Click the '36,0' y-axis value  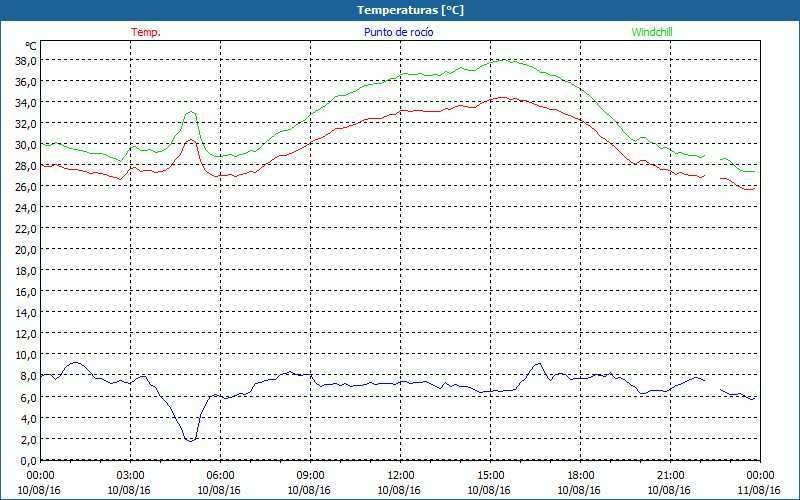(26, 82)
